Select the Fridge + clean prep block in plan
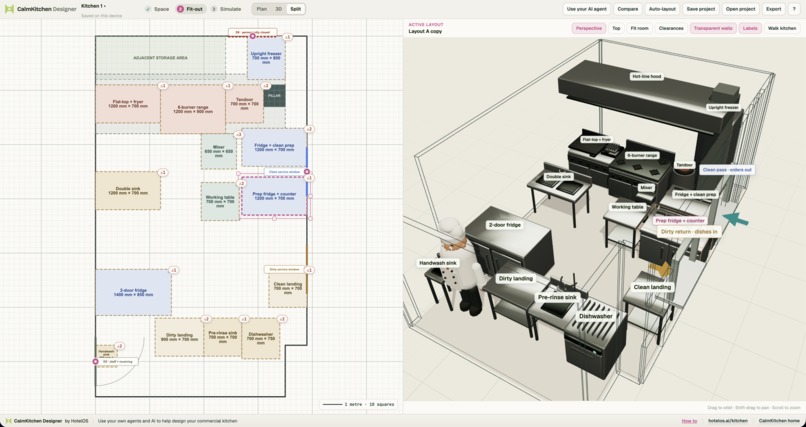The image size is (806, 427). pyautogui.click(x=274, y=147)
